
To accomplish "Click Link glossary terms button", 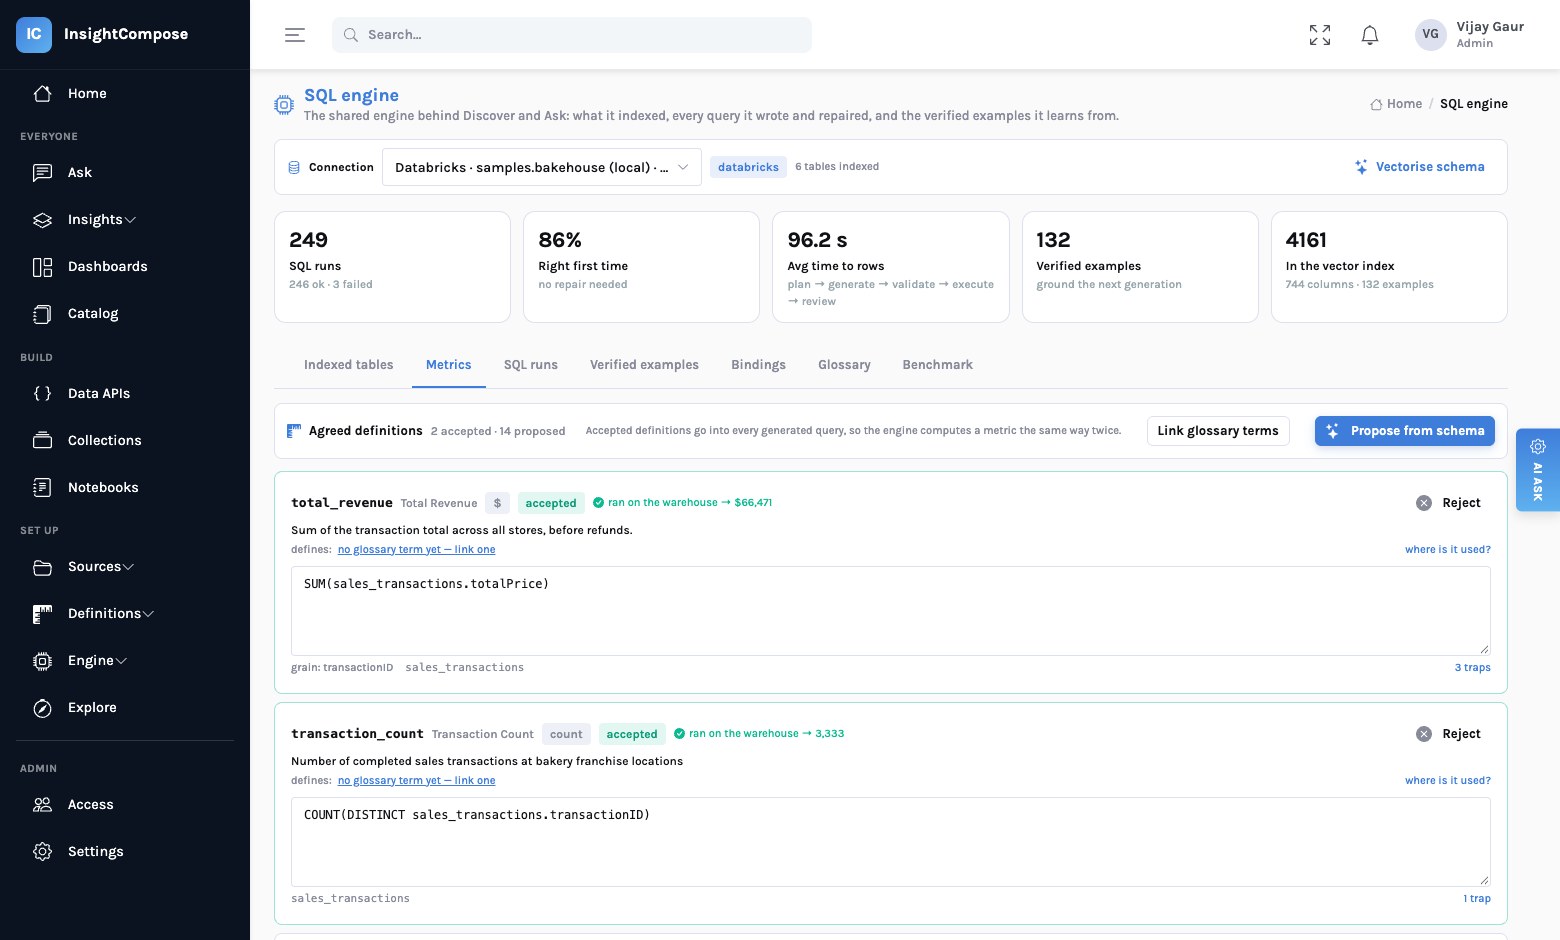I will [1218, 431].
